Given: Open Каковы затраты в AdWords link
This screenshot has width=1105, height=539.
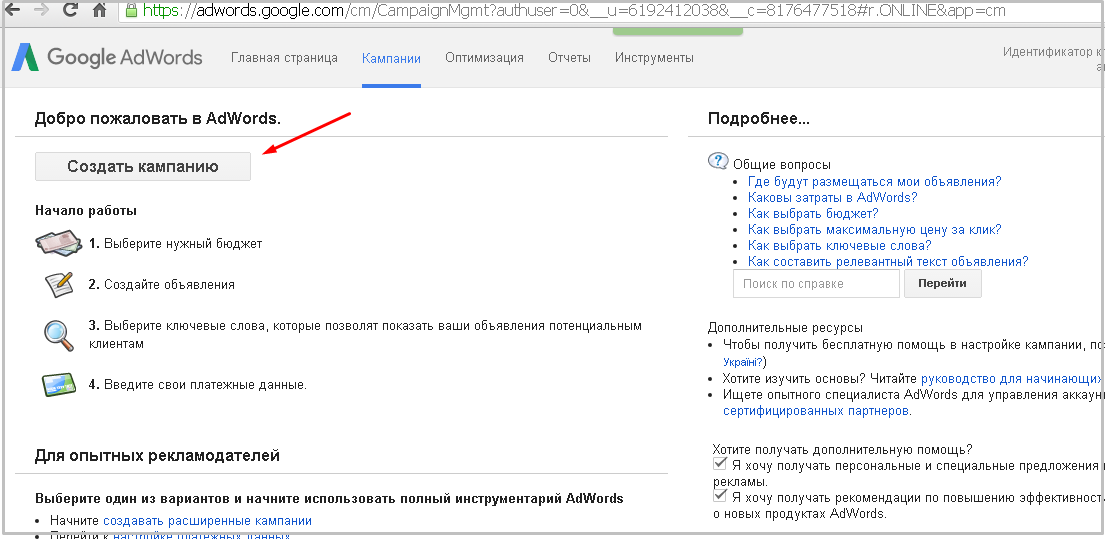Looking at the screenshot, I should [832, 197].
